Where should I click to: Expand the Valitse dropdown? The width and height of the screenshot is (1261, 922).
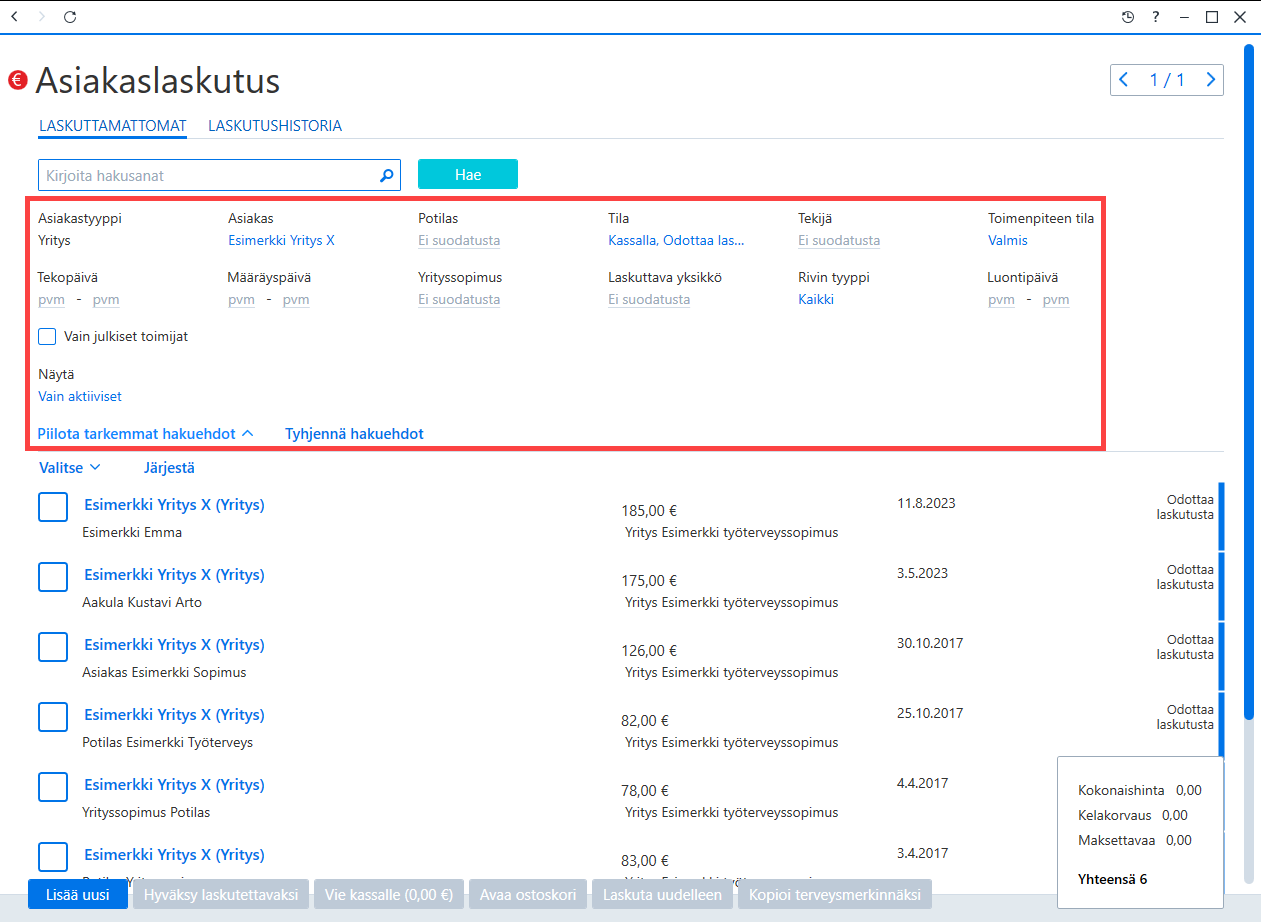coord(70,467)
